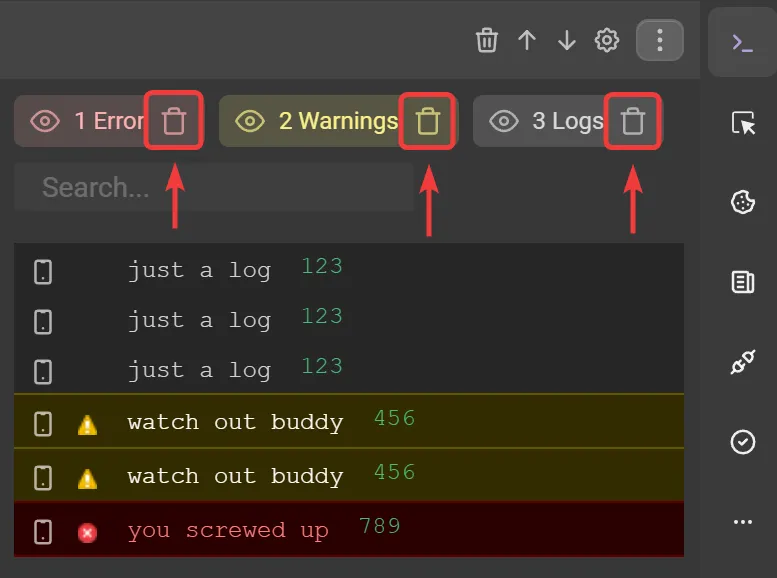The height and width of the screenshot is (578, 777).
Task: Open the cookies panel icon in sidebar
Action: pyautogui.click(x=742, y=203)
